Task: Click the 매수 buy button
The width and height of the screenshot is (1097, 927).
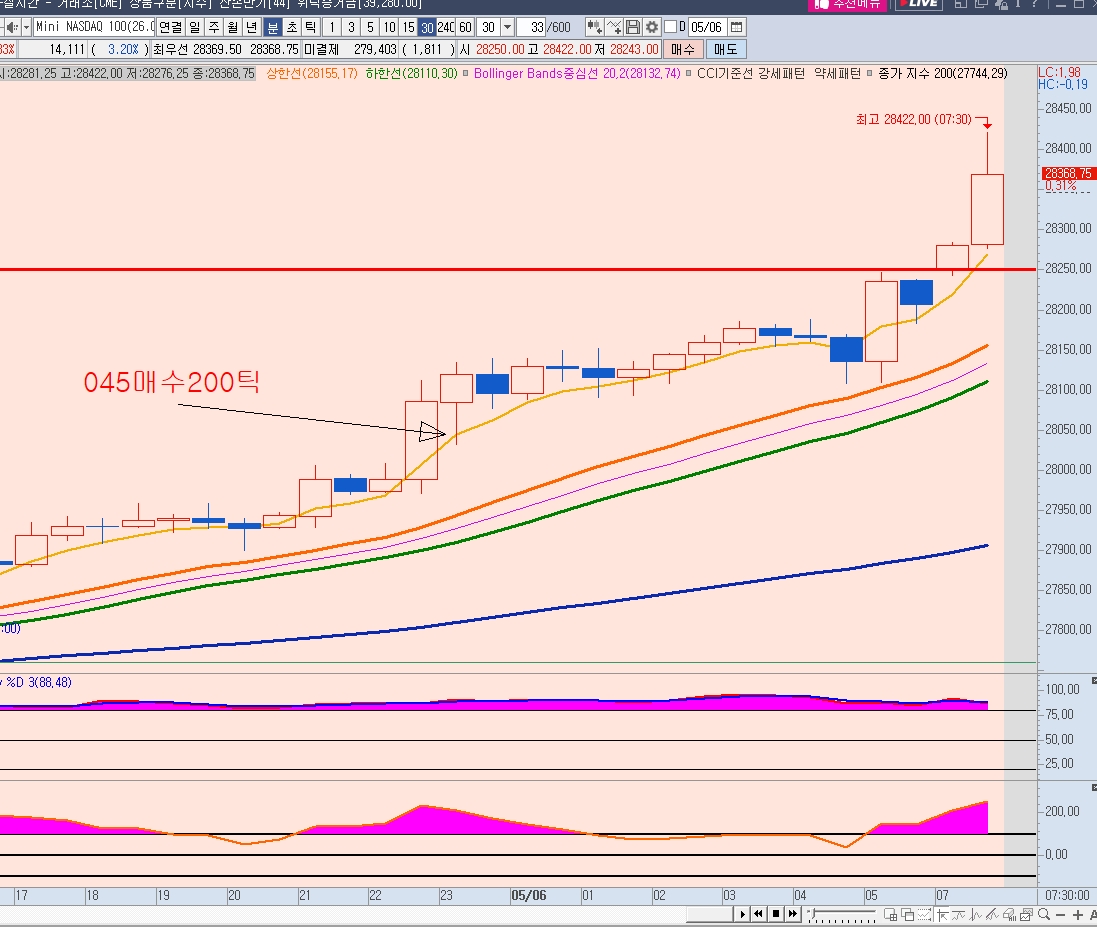Action: tap(683, 49)
